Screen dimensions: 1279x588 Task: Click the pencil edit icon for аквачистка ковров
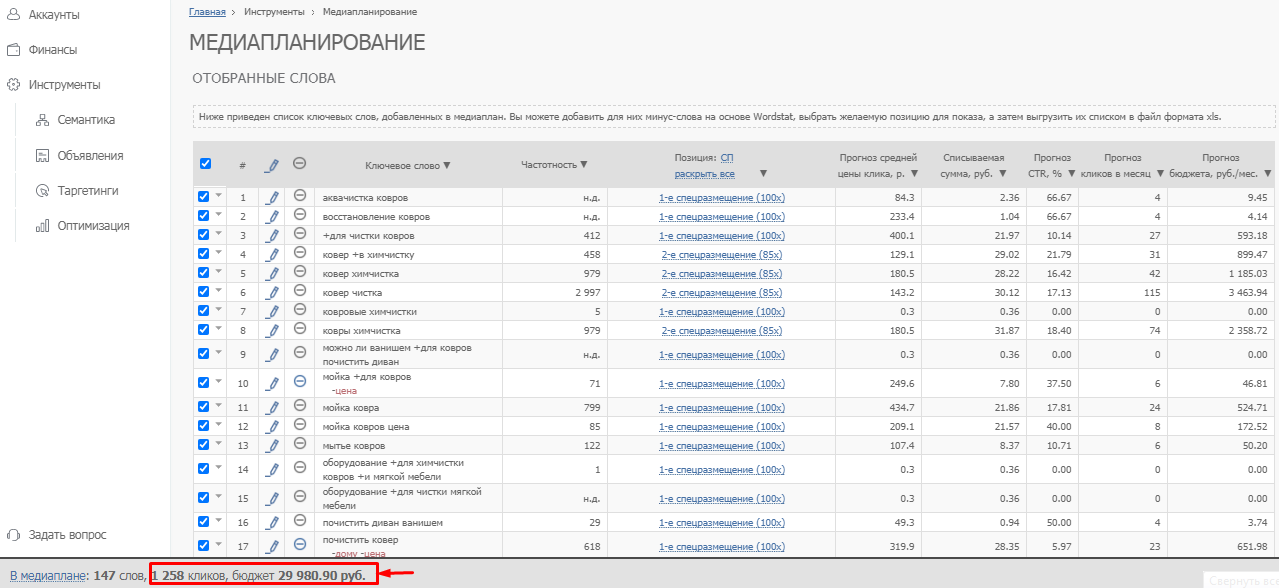click(x=271, y=198)
